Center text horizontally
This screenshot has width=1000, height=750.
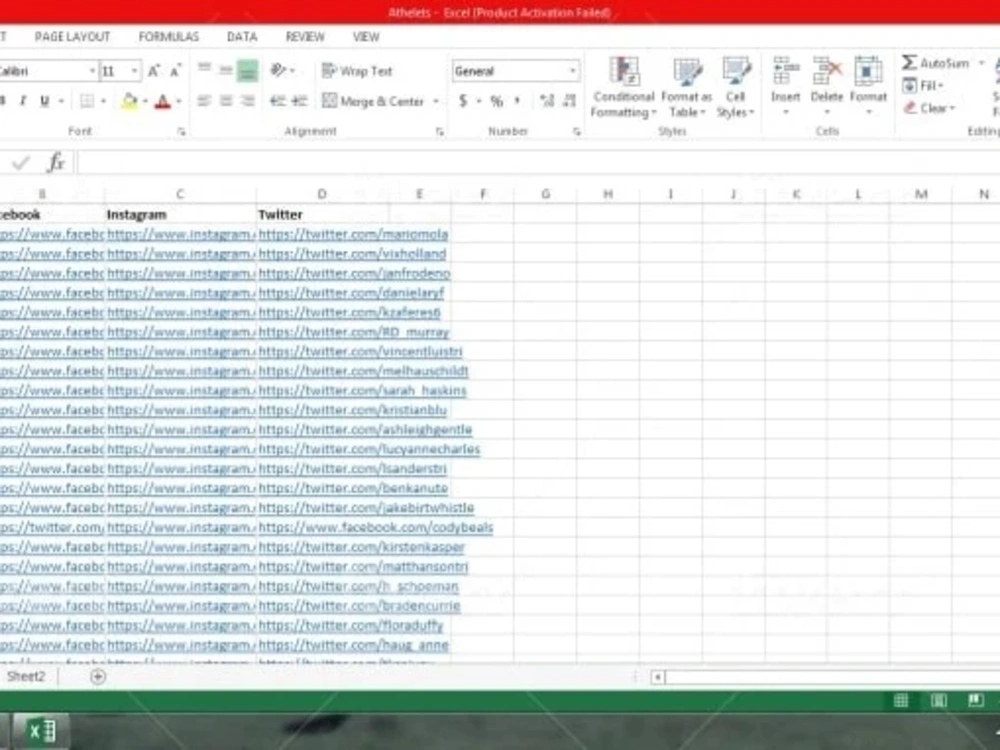[x=226, y=101]
